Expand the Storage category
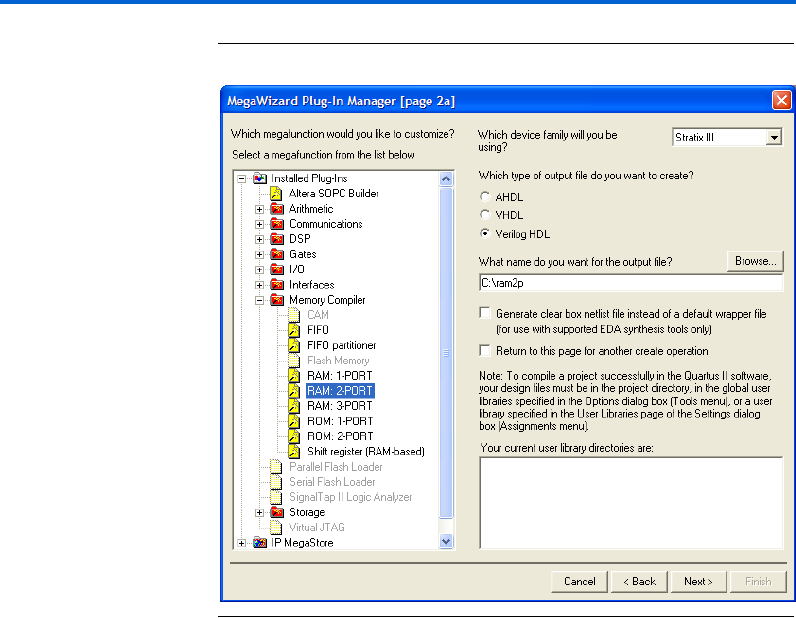This screenshot has height=618, width=796. (259, 513)
